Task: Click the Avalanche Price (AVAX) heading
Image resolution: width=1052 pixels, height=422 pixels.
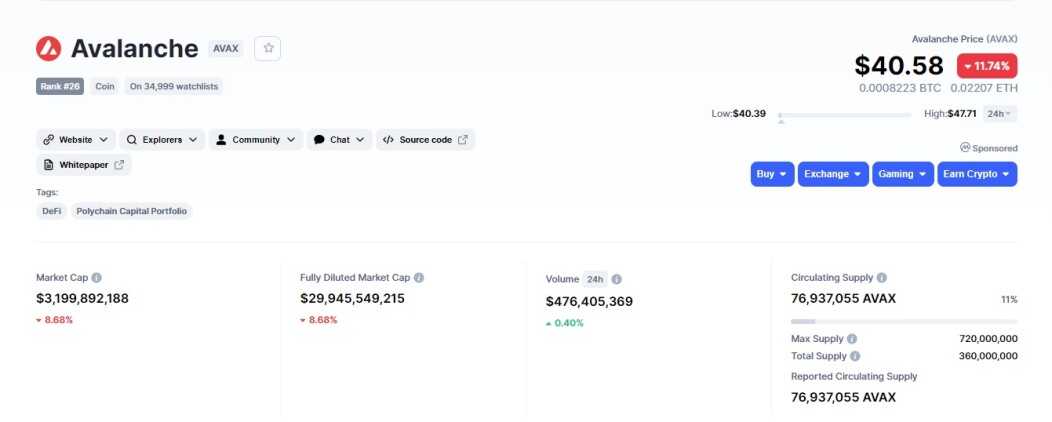Action: tap(965, 39)
